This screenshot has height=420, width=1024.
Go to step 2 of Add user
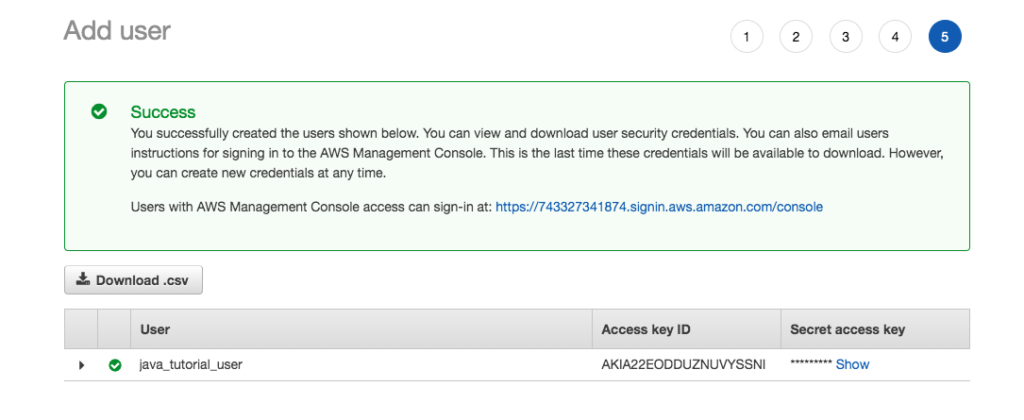coord(796,37)
